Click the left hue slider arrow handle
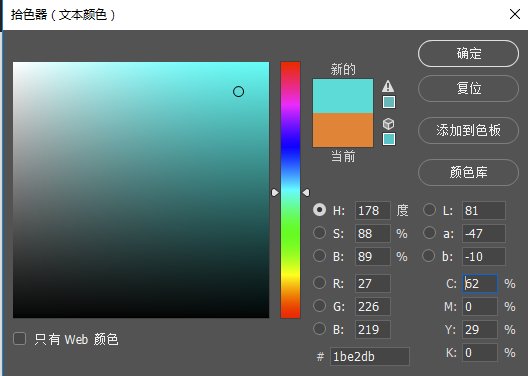Screen dimensions: 528x376 tap(275, 193)
